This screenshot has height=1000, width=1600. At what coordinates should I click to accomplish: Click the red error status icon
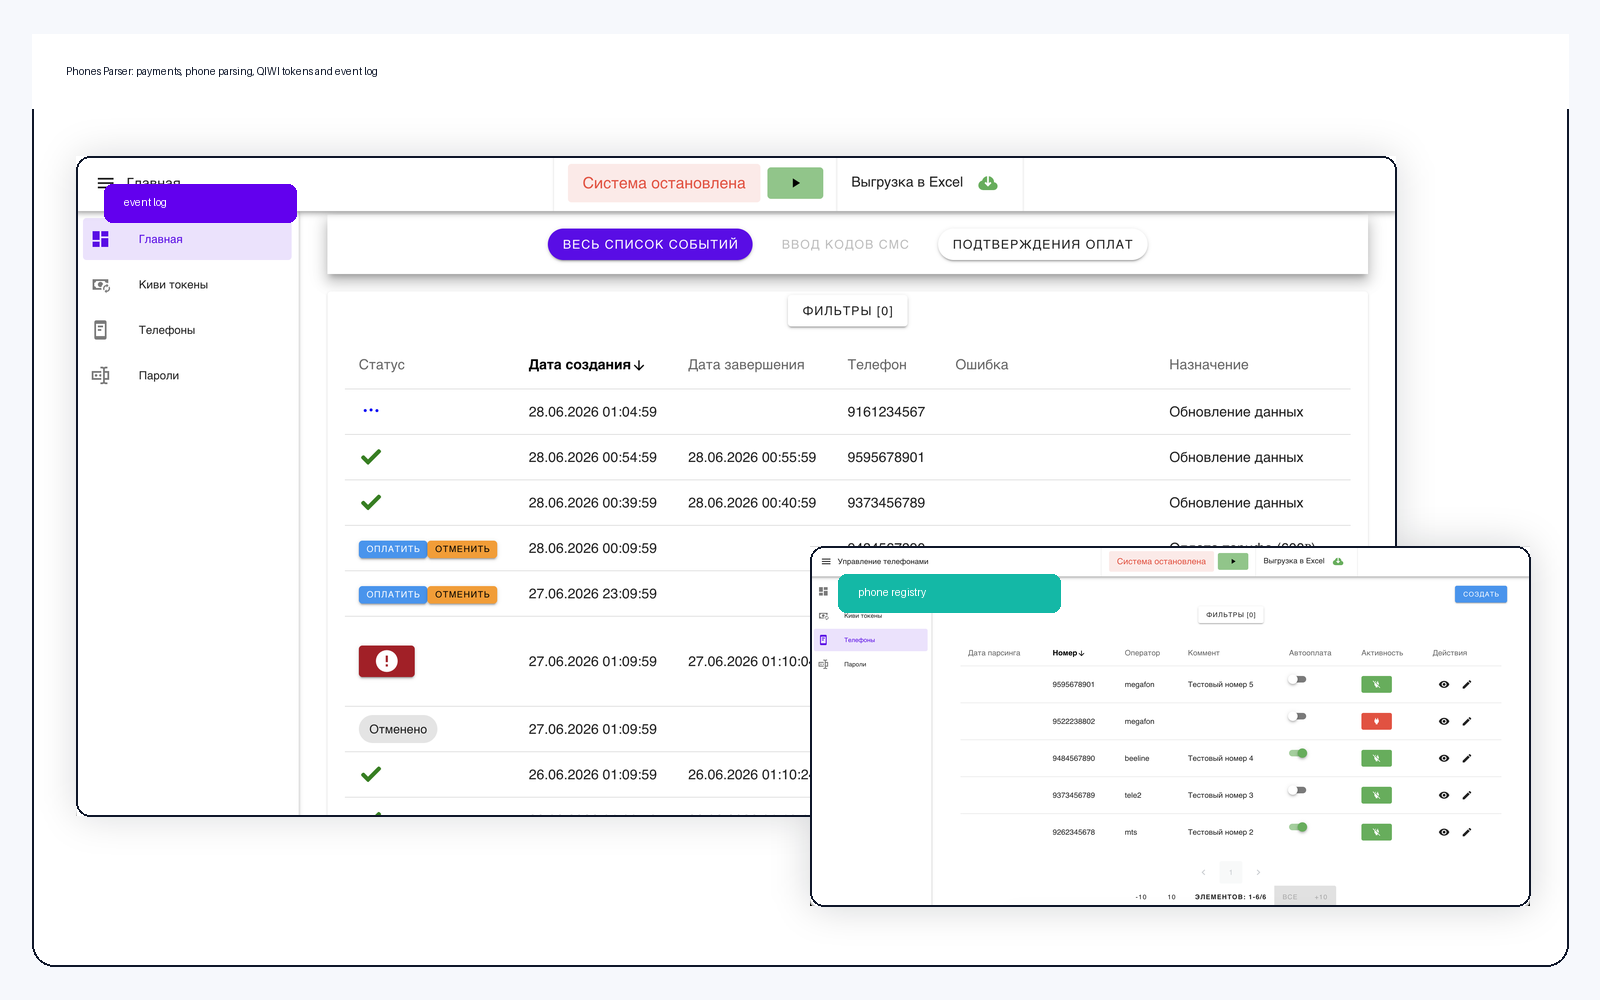(387, 661)
